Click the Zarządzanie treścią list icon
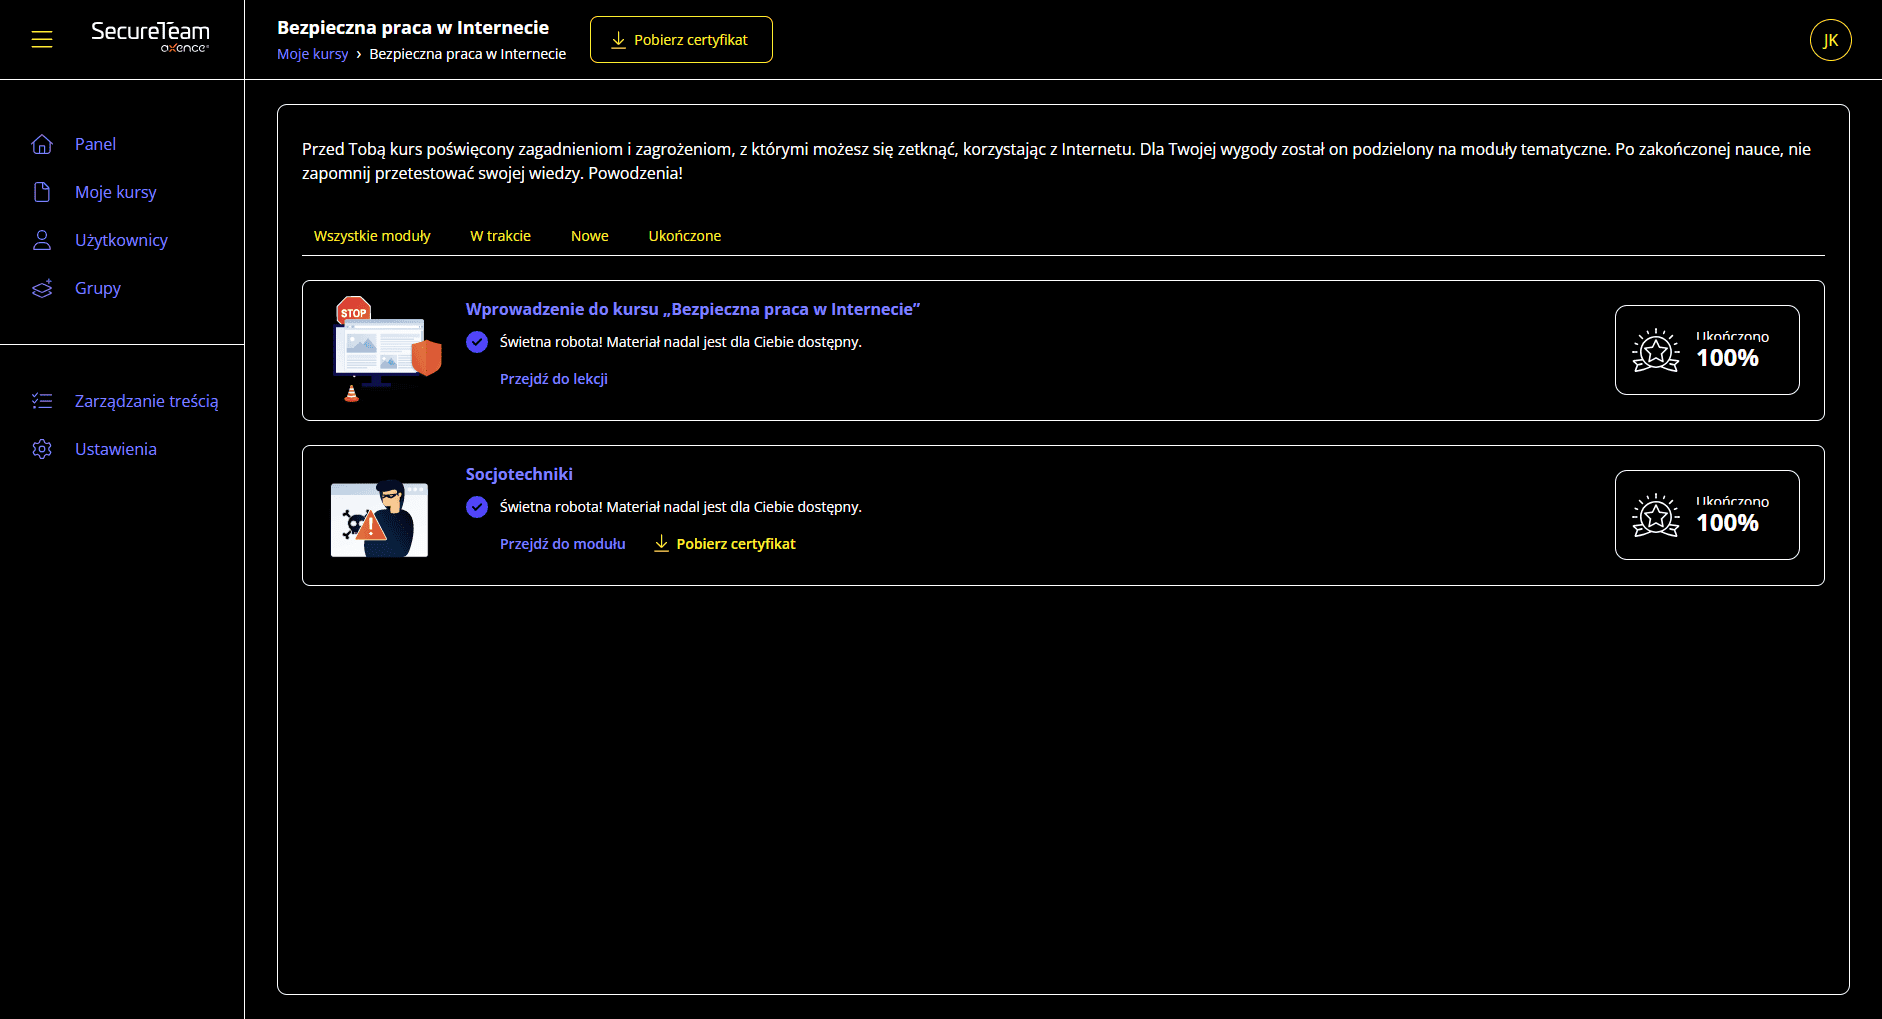The height and width of the screenshot is (1019, 1882). (x=42, y=401)
